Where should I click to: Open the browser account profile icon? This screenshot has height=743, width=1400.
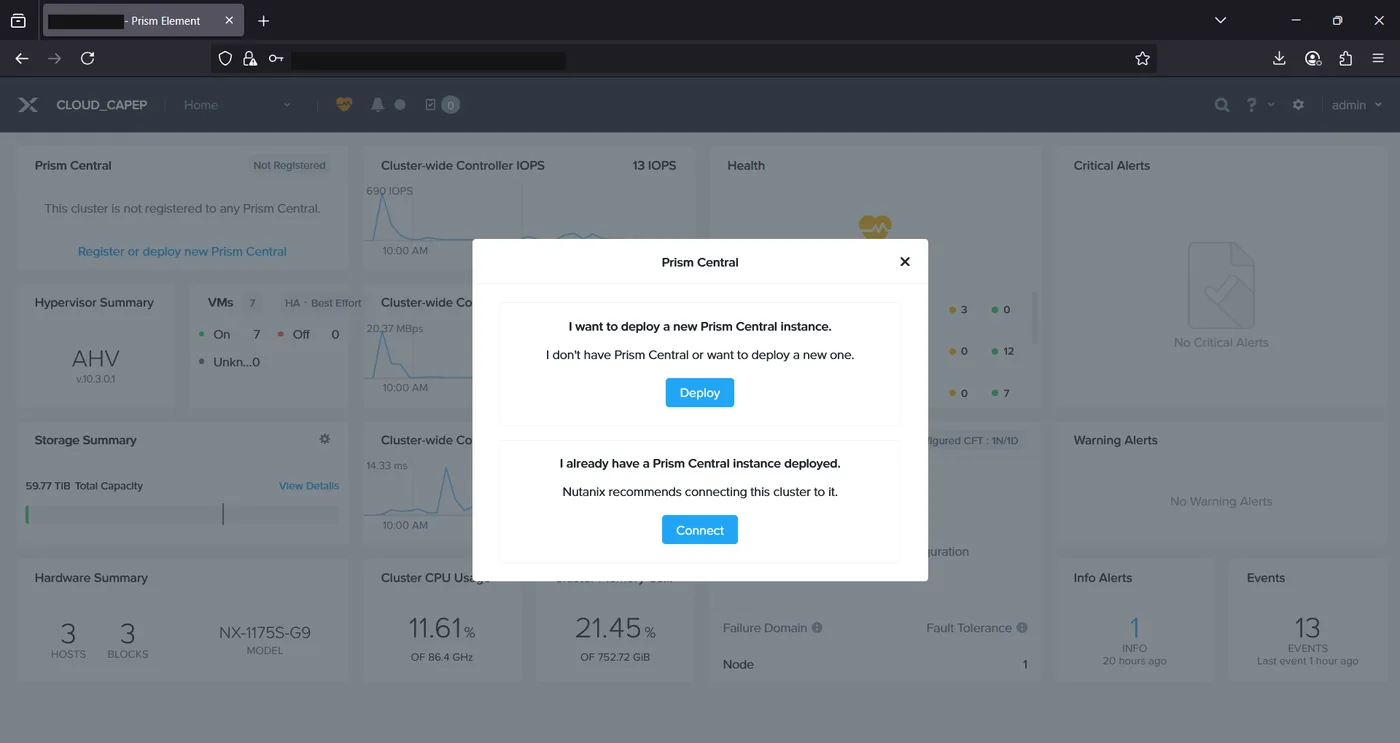1313,59
